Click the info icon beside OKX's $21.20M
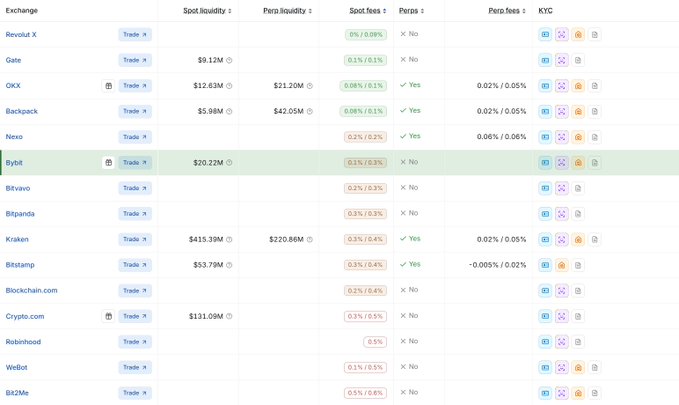Image resolution: width=679 pixels, height=405 pixels. pos(310,86)
